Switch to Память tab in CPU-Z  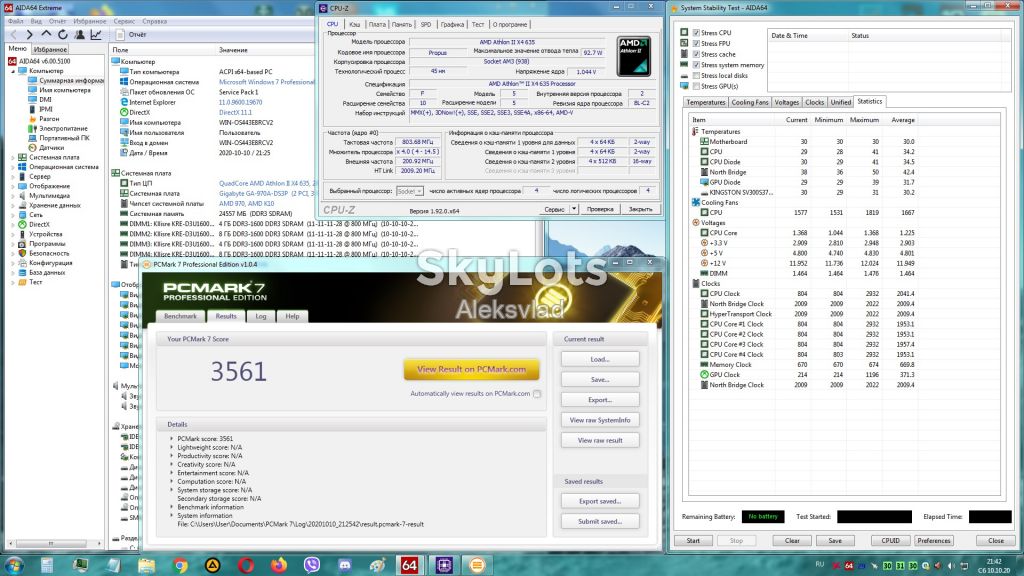[x=402, y=24]
